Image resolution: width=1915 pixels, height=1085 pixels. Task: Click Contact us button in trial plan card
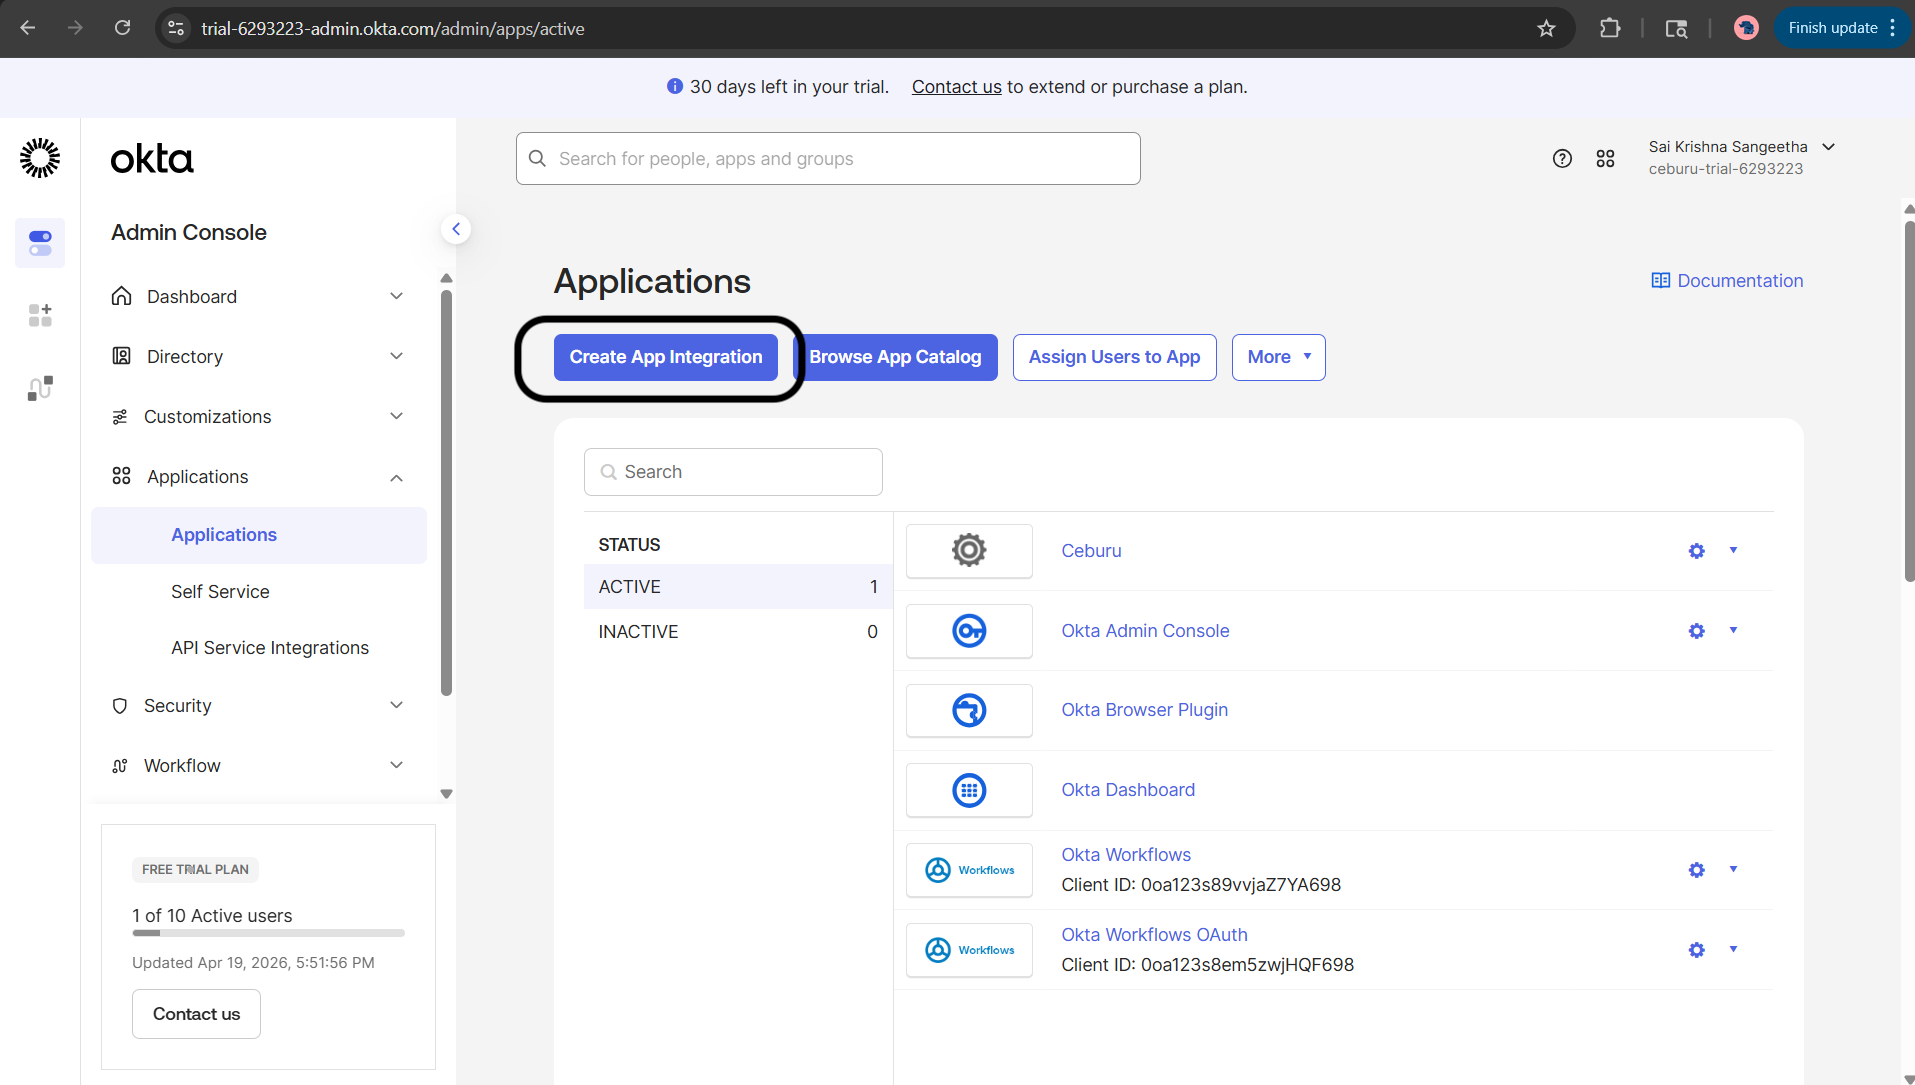pos(196,1014)
